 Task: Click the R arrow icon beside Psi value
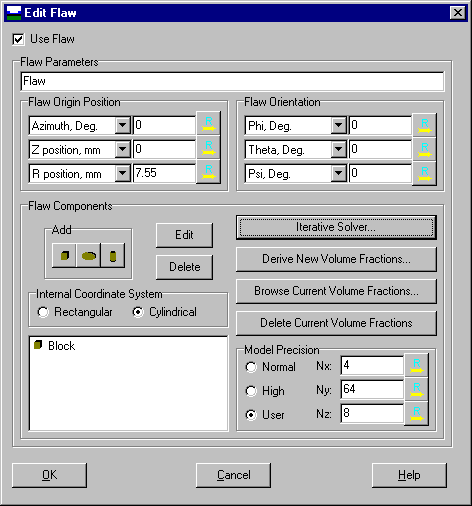pyautogui.click(x=424, y=173)
